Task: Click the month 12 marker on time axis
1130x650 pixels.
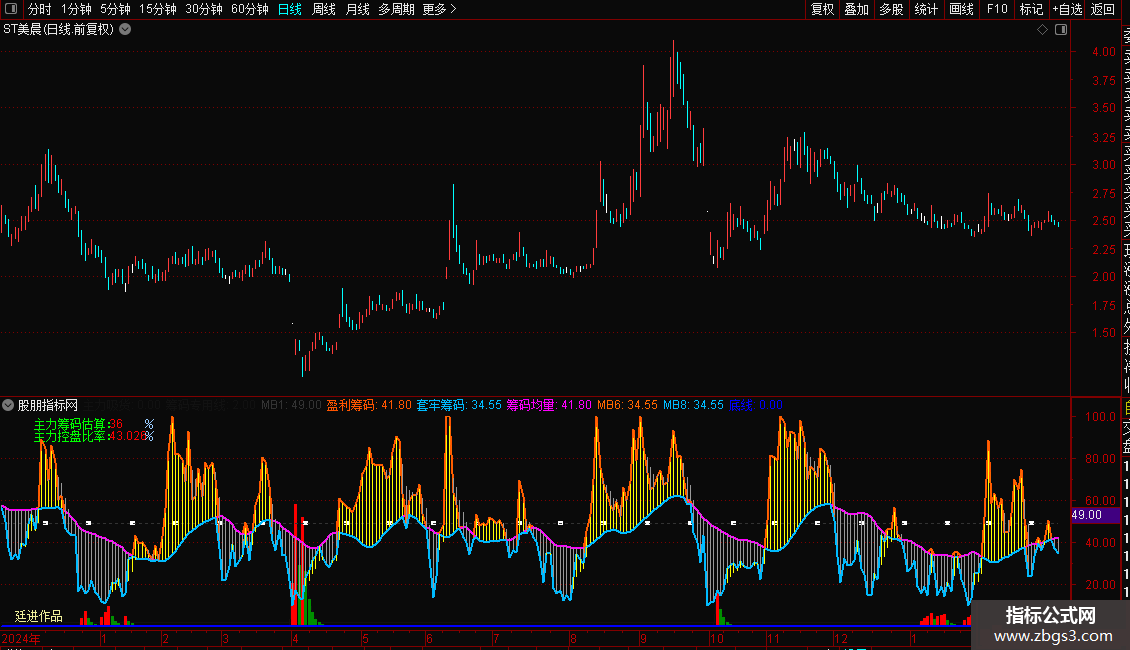Action: click(x=840, y=638)
